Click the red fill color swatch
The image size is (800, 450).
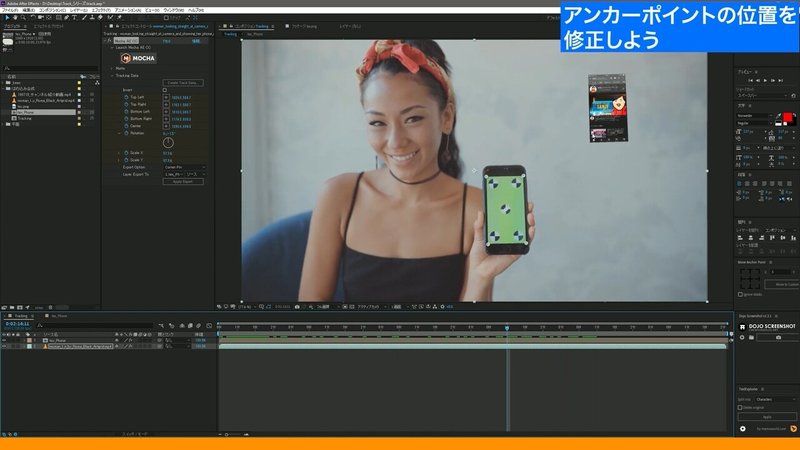[x=788, y=117]
